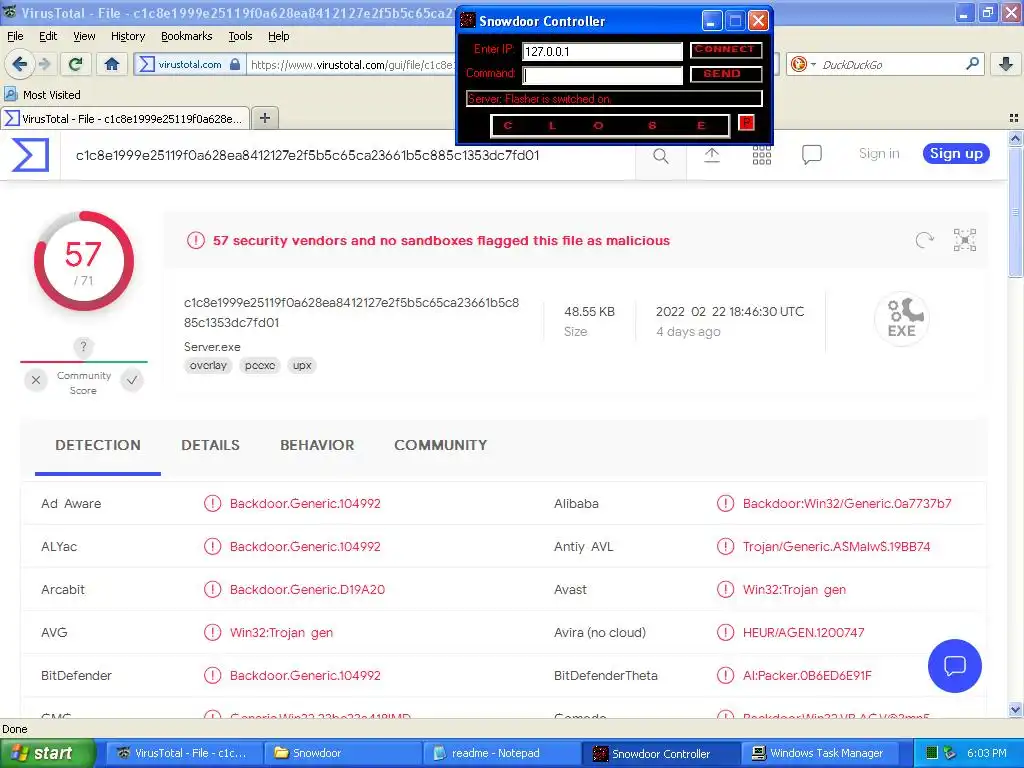Open the blue chat bubble widget
Screen dimensions: 1024x768
point(955,665)
